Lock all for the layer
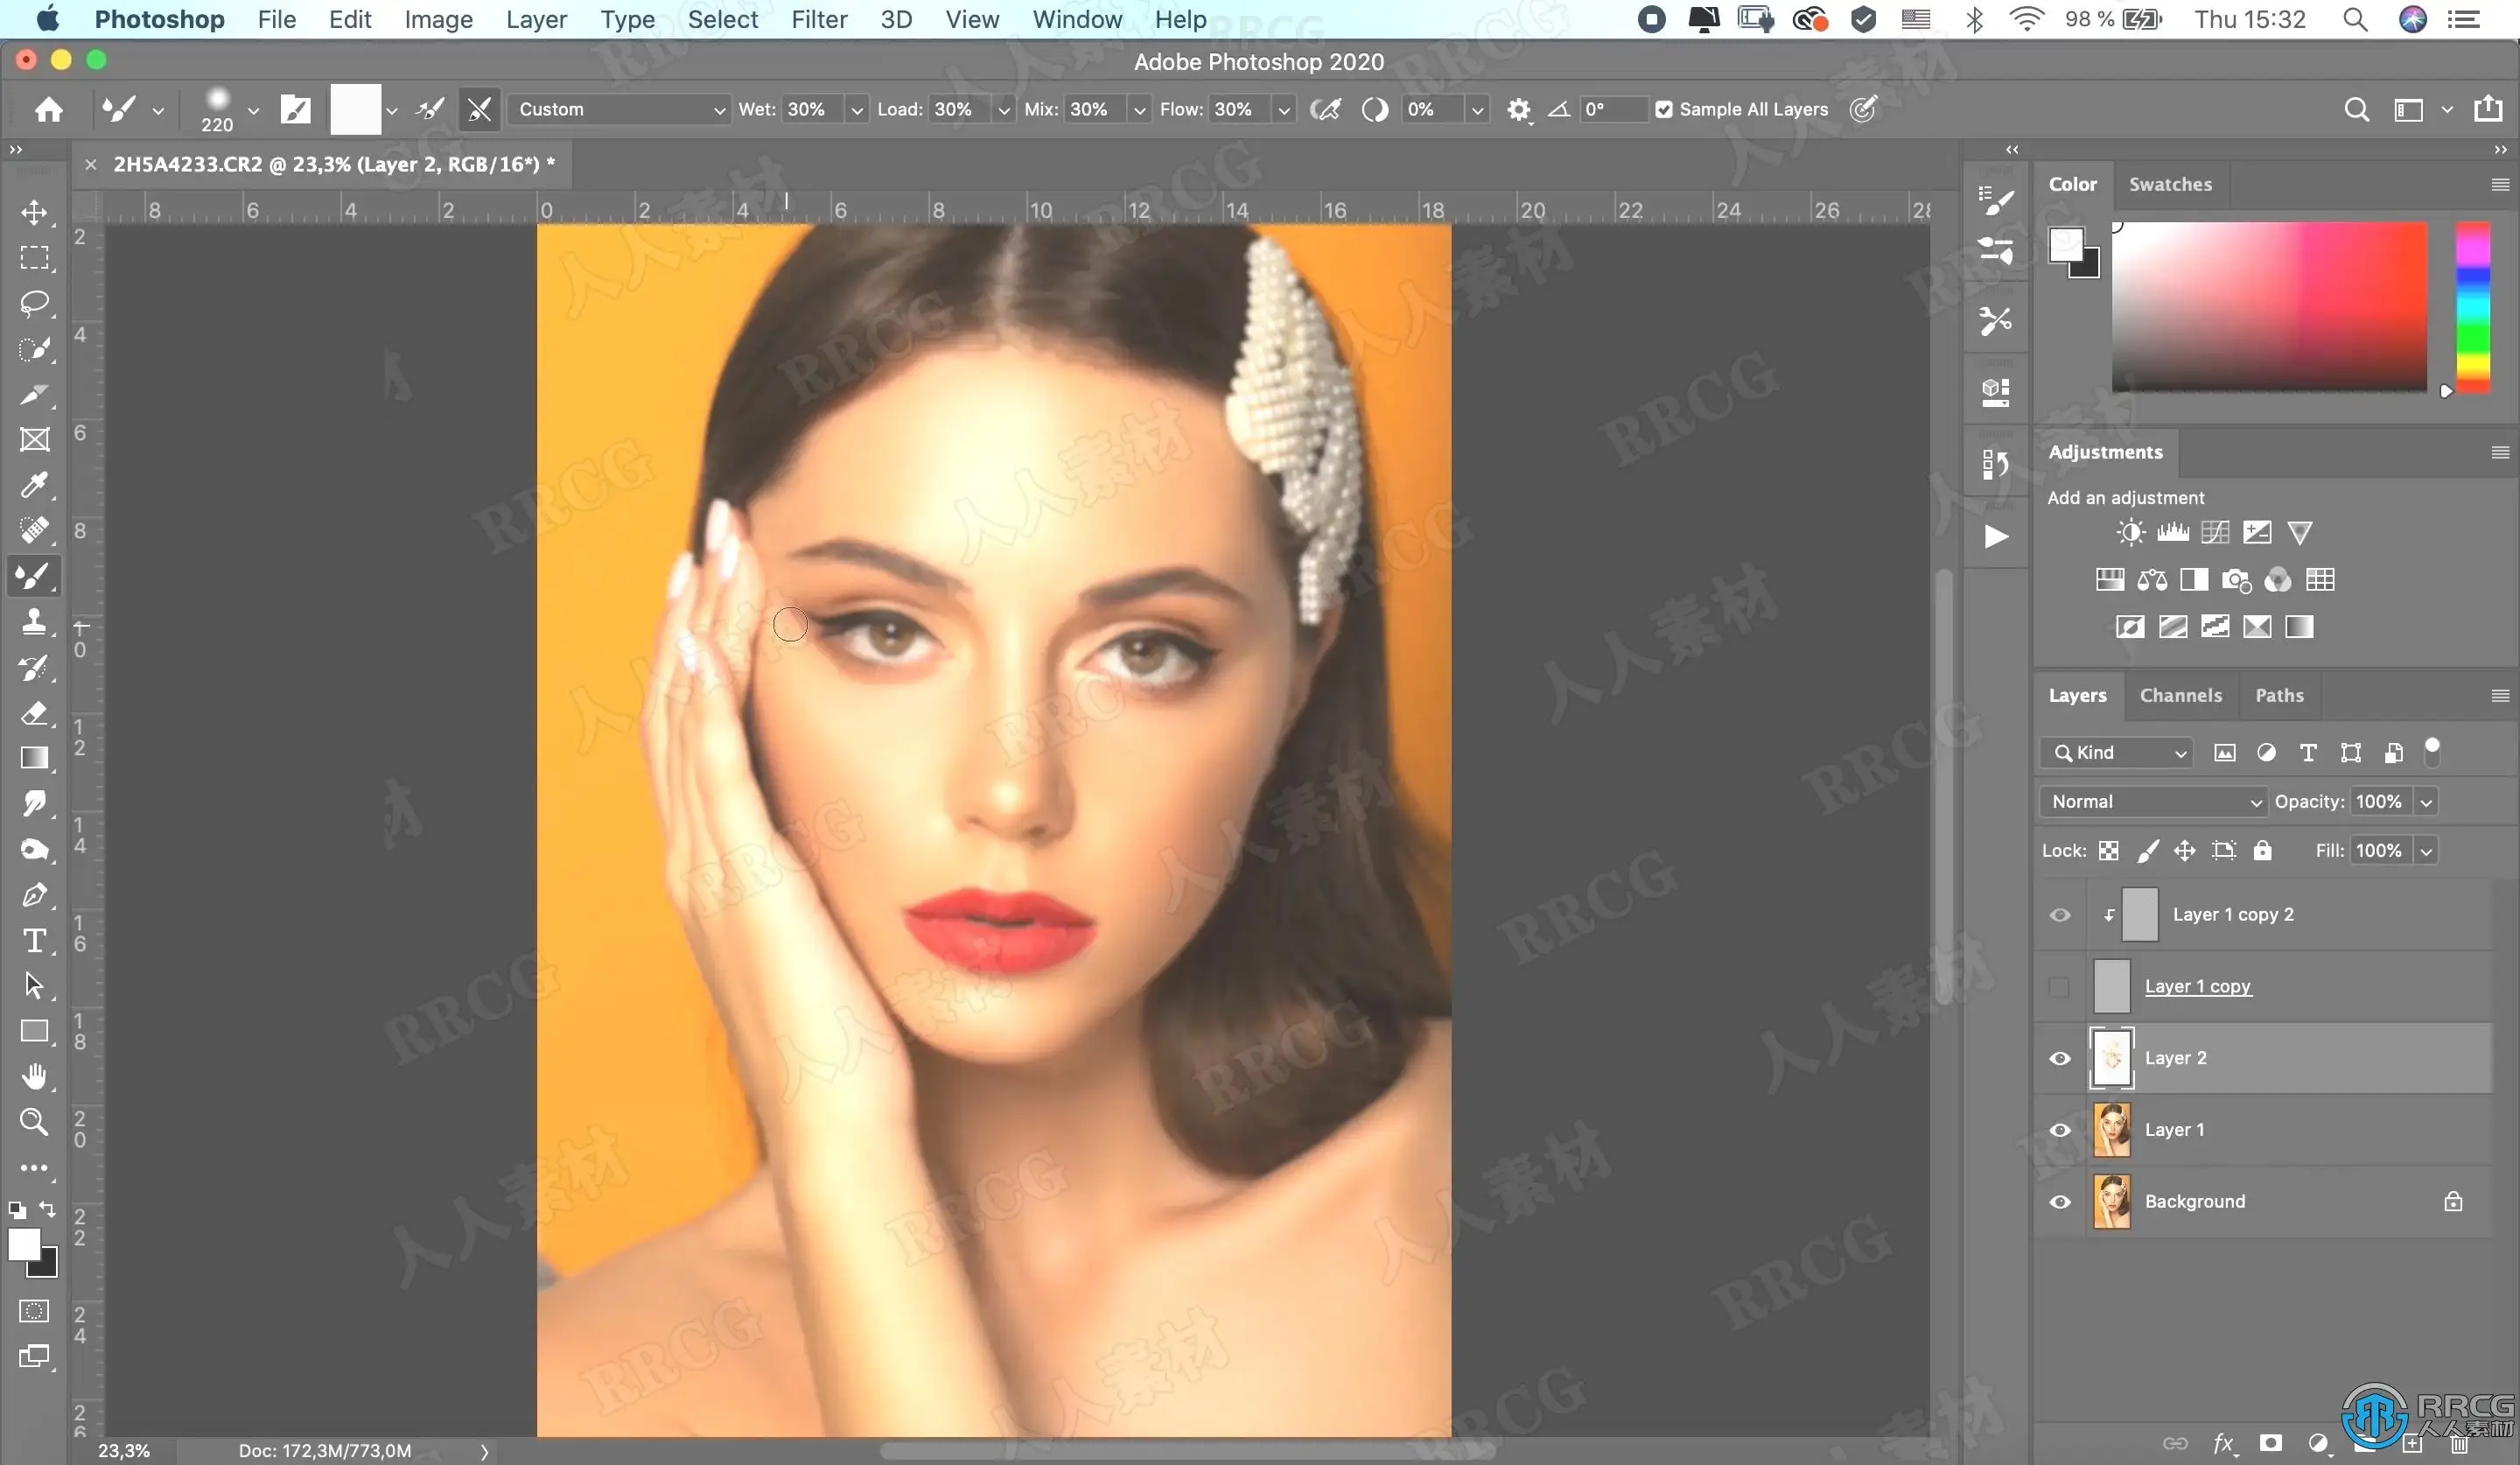This screenshot has height=1465, width=2520. (2262, 850)
